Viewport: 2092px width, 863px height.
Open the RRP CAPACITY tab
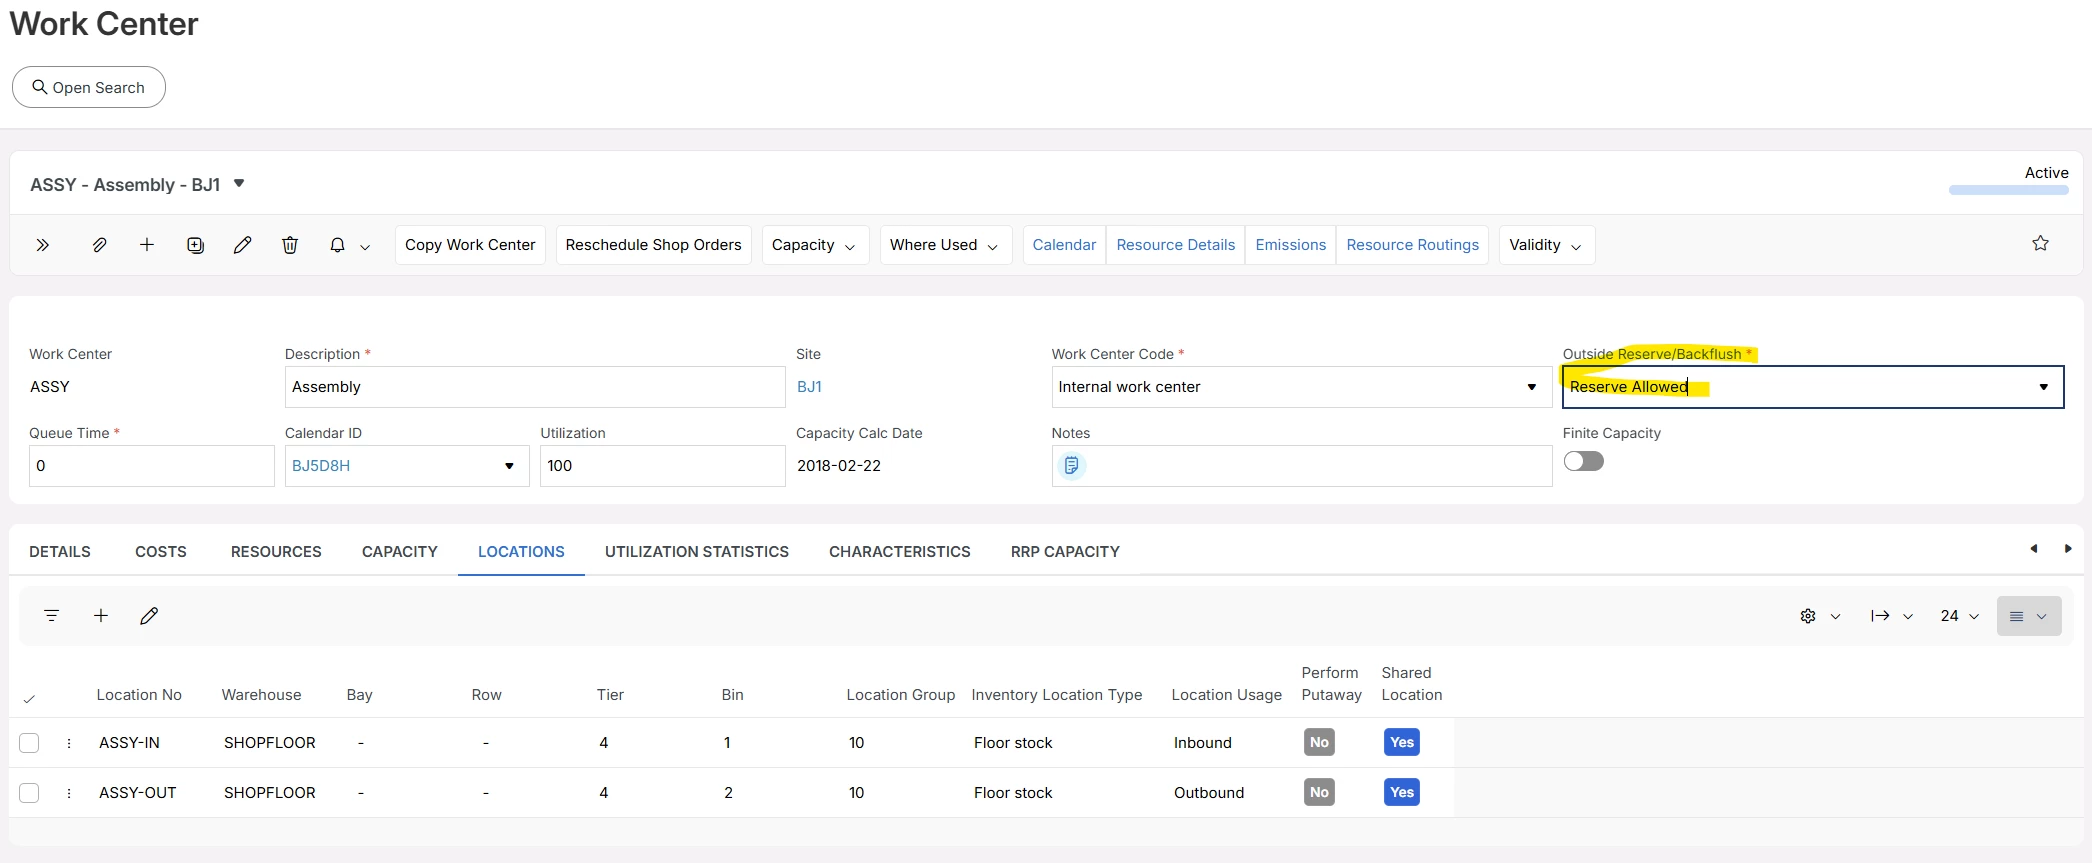tap(1065, 552)
